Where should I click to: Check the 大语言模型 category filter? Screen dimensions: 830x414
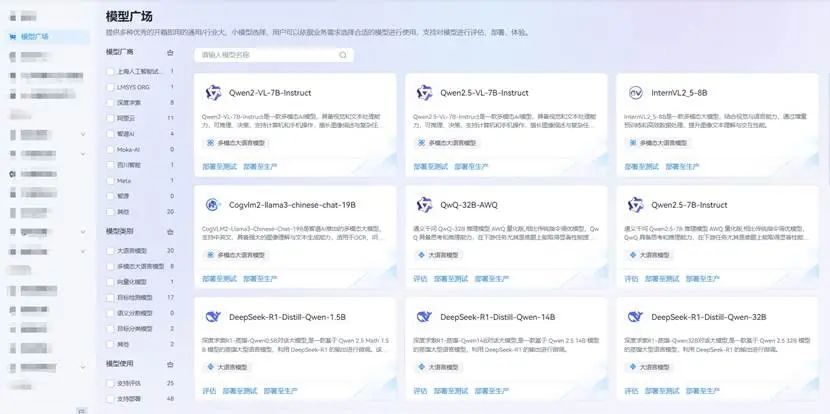click(110, 250)
